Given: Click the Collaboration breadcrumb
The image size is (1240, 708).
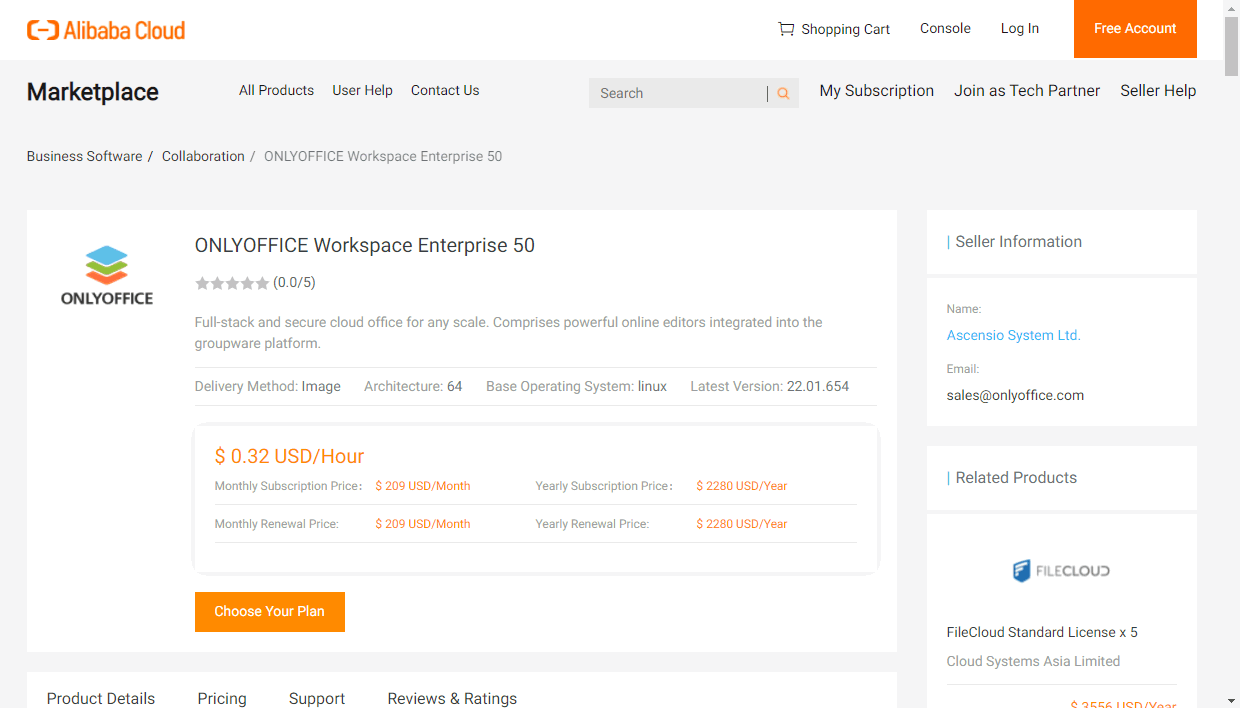Looking at the screenshot, I should [203, 156].
